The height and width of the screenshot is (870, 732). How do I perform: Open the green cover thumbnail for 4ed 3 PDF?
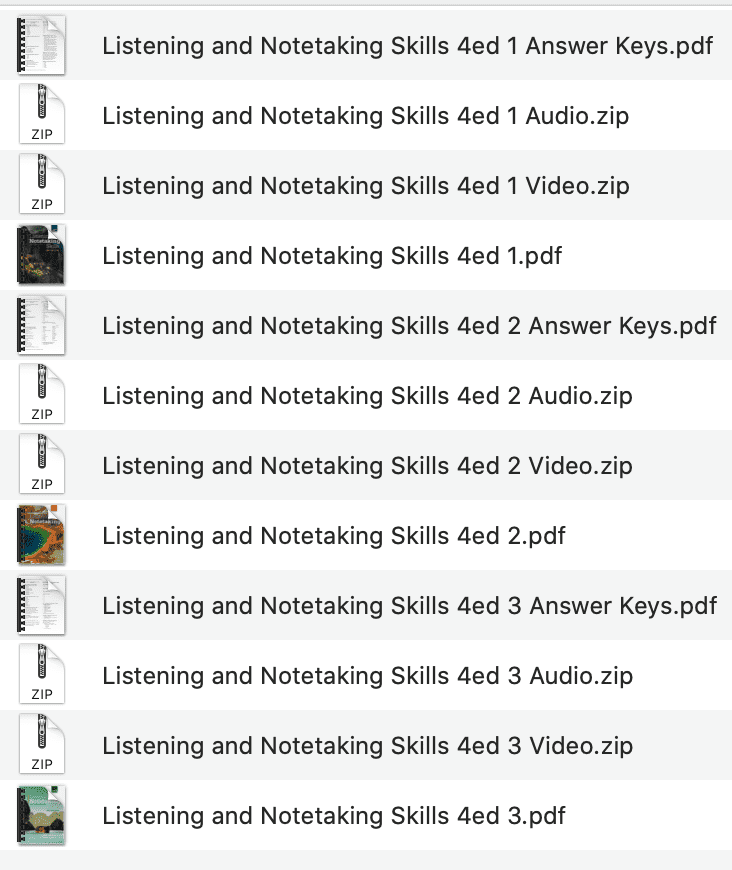coord(41,815)
